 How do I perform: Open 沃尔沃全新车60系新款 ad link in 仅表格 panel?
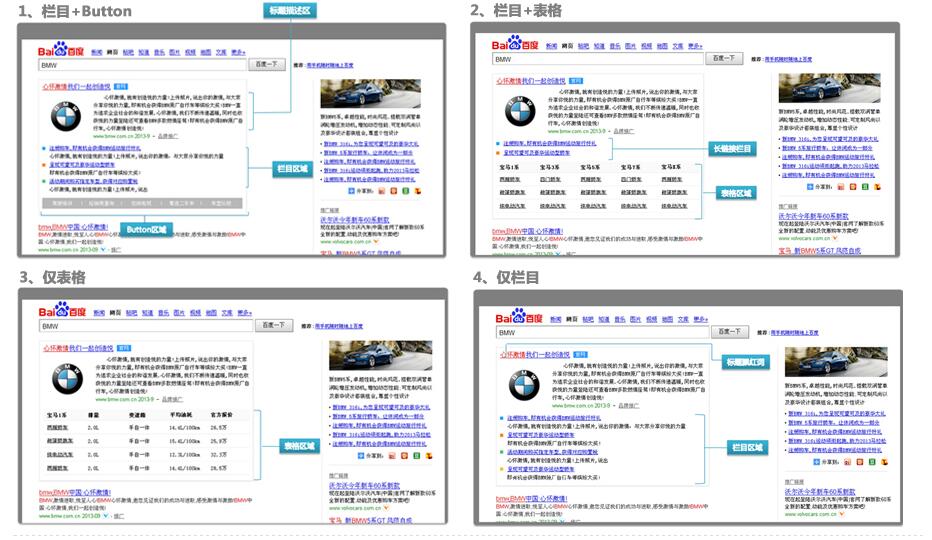(x=364, y=486)
